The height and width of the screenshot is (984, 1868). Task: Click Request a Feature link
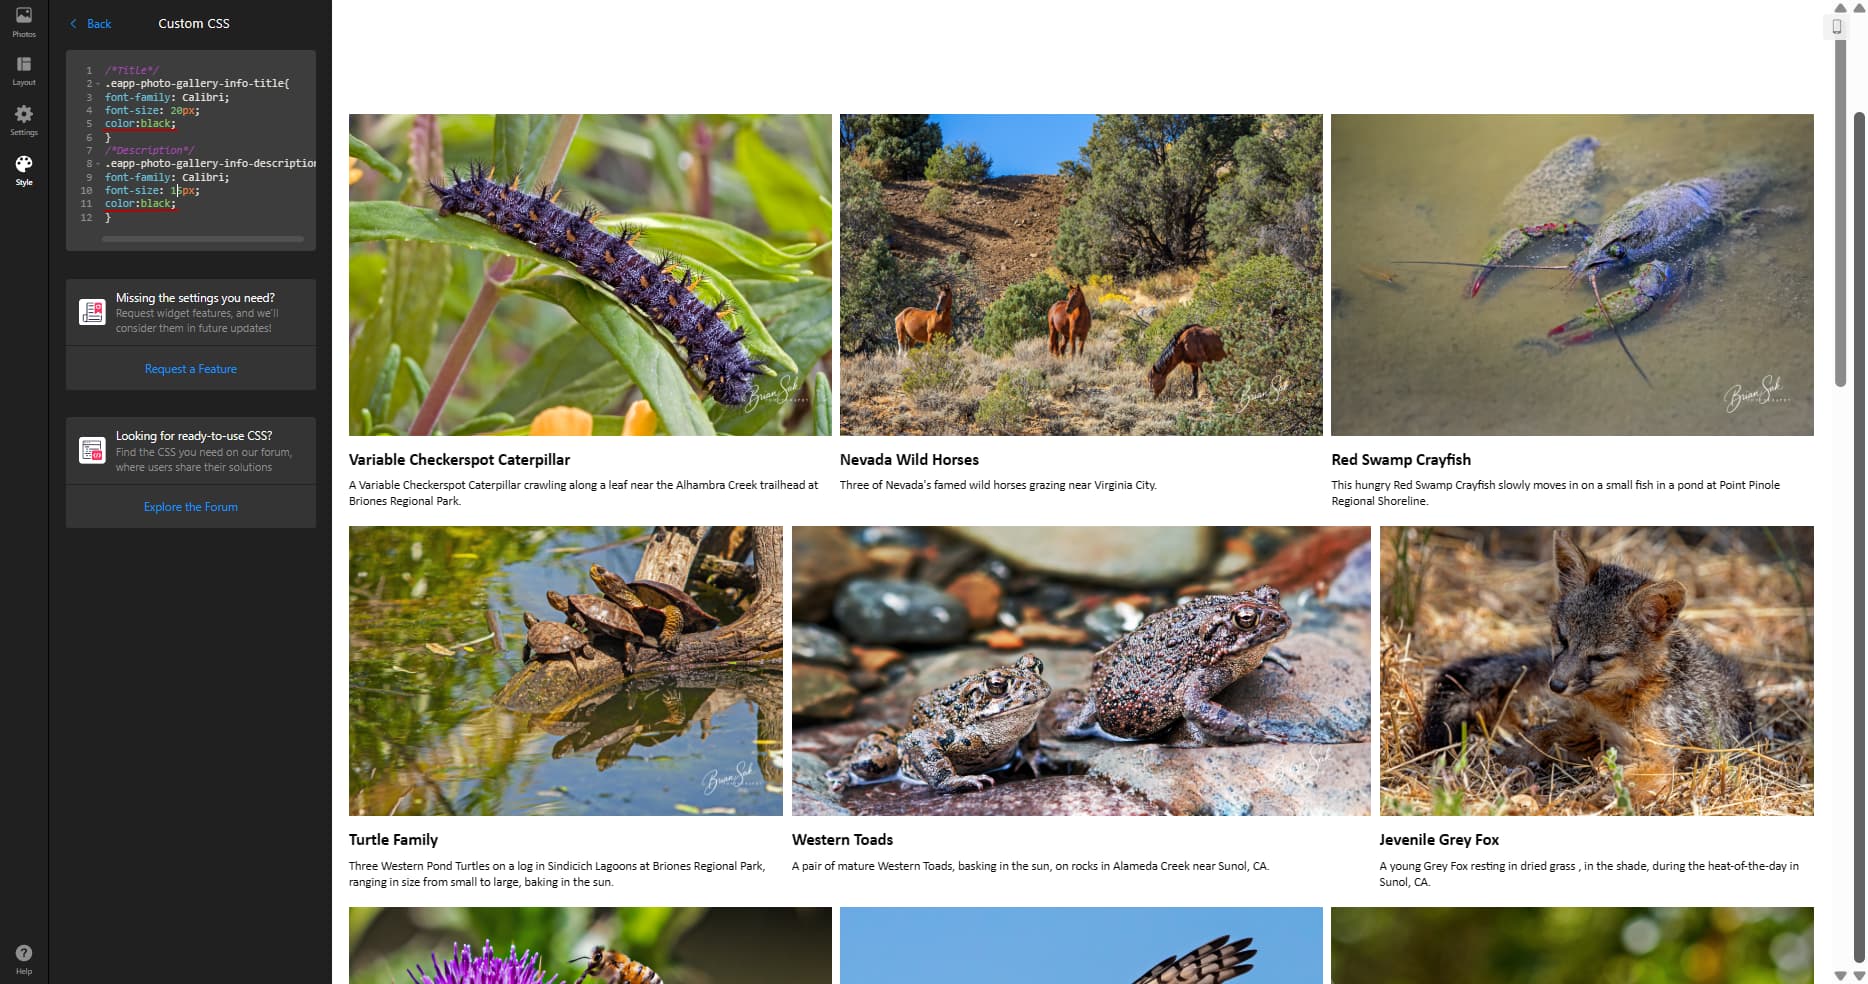[191, 369]
